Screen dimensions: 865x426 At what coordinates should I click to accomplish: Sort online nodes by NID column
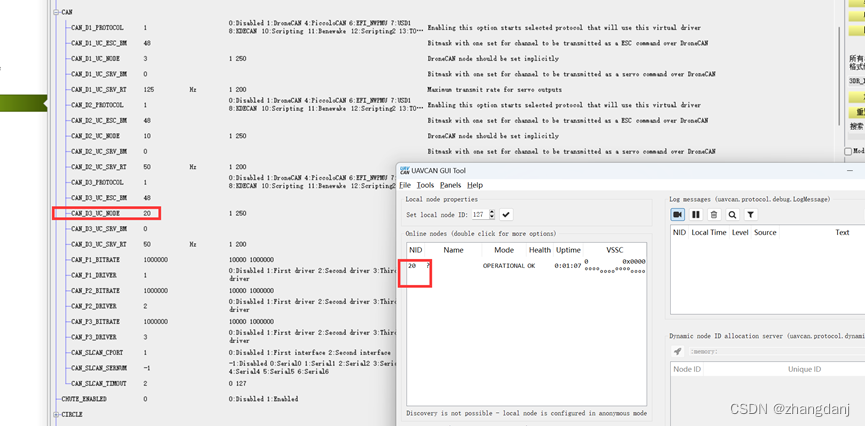415,250
